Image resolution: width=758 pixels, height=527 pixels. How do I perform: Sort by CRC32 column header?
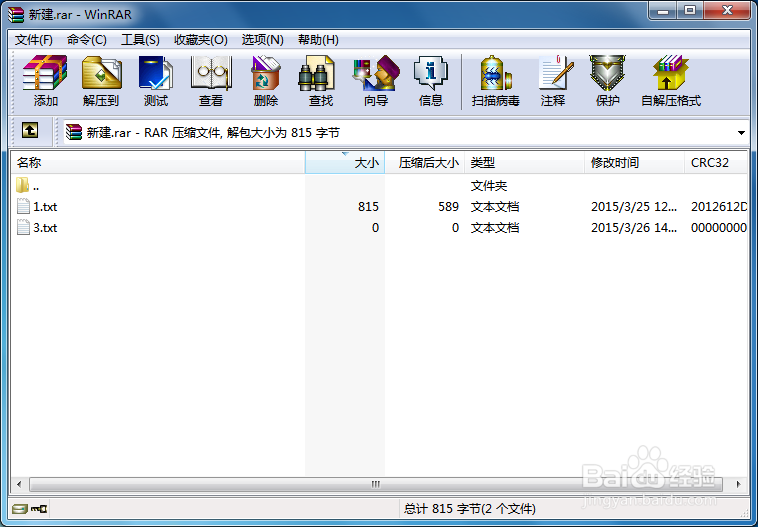click(716, 162)
